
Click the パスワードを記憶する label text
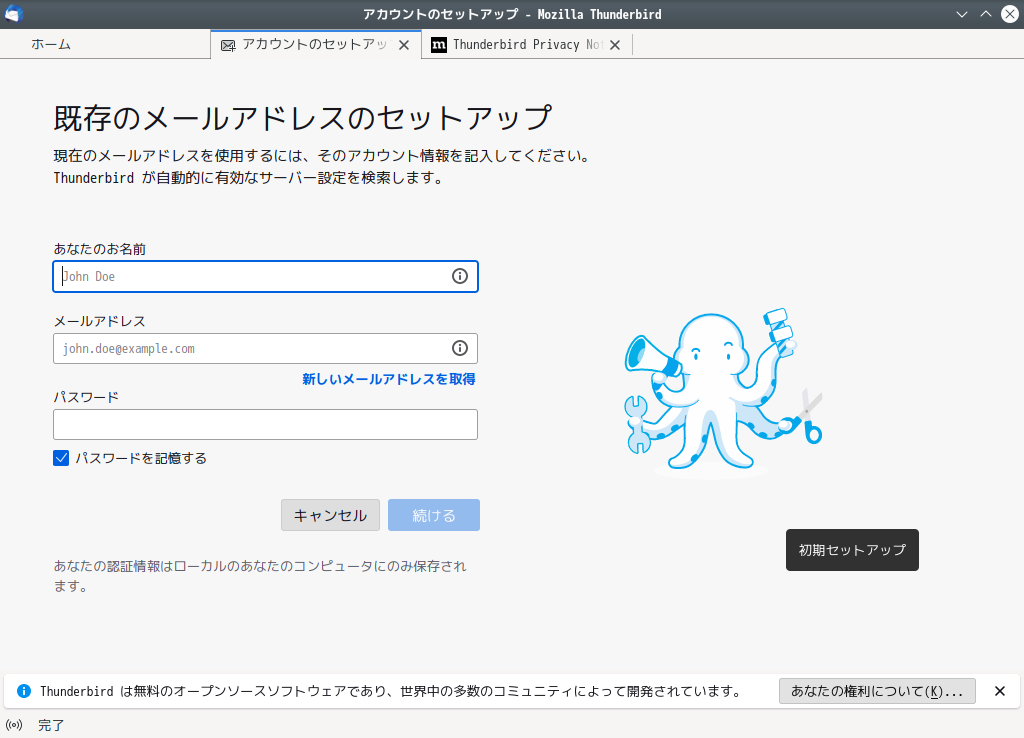tap(141, 458)
